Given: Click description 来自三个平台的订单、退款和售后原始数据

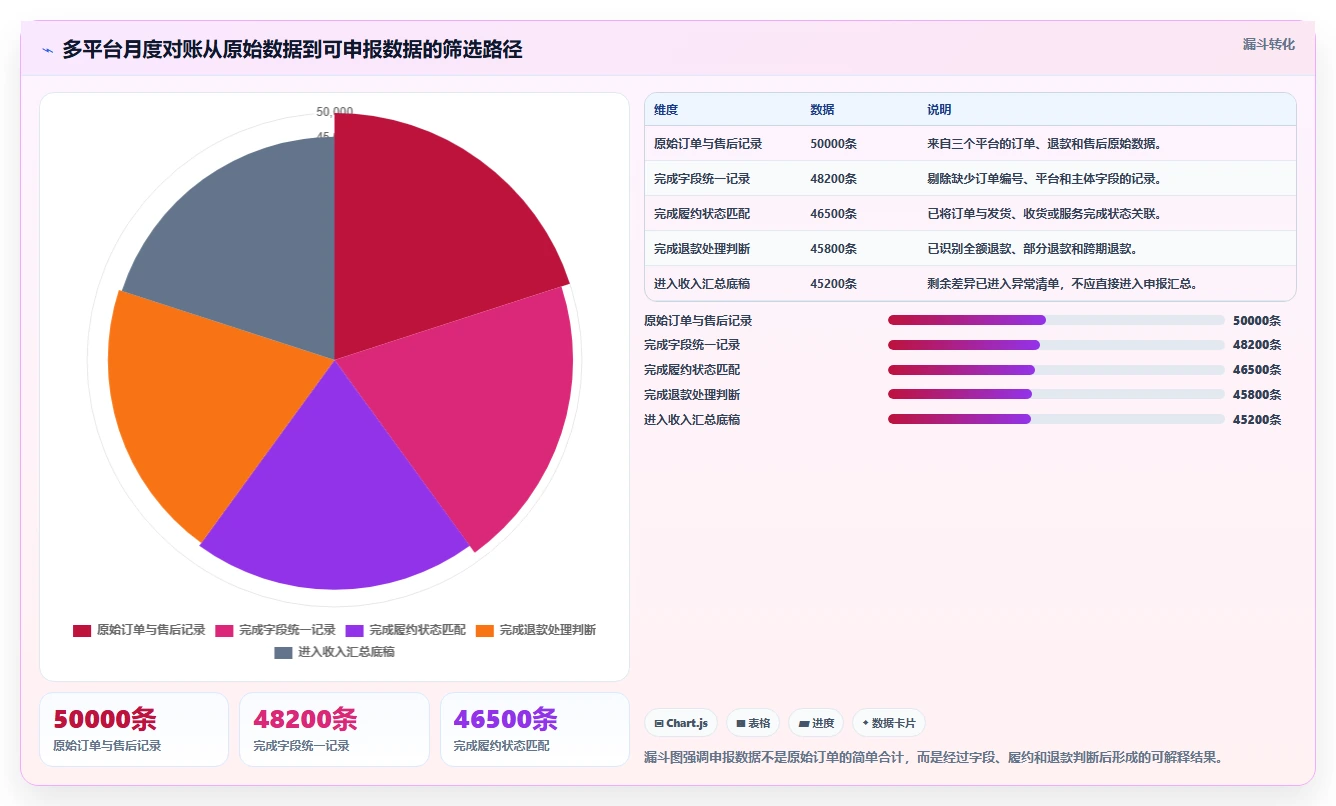Looking at the screenshot, I should pos(1044,144).
